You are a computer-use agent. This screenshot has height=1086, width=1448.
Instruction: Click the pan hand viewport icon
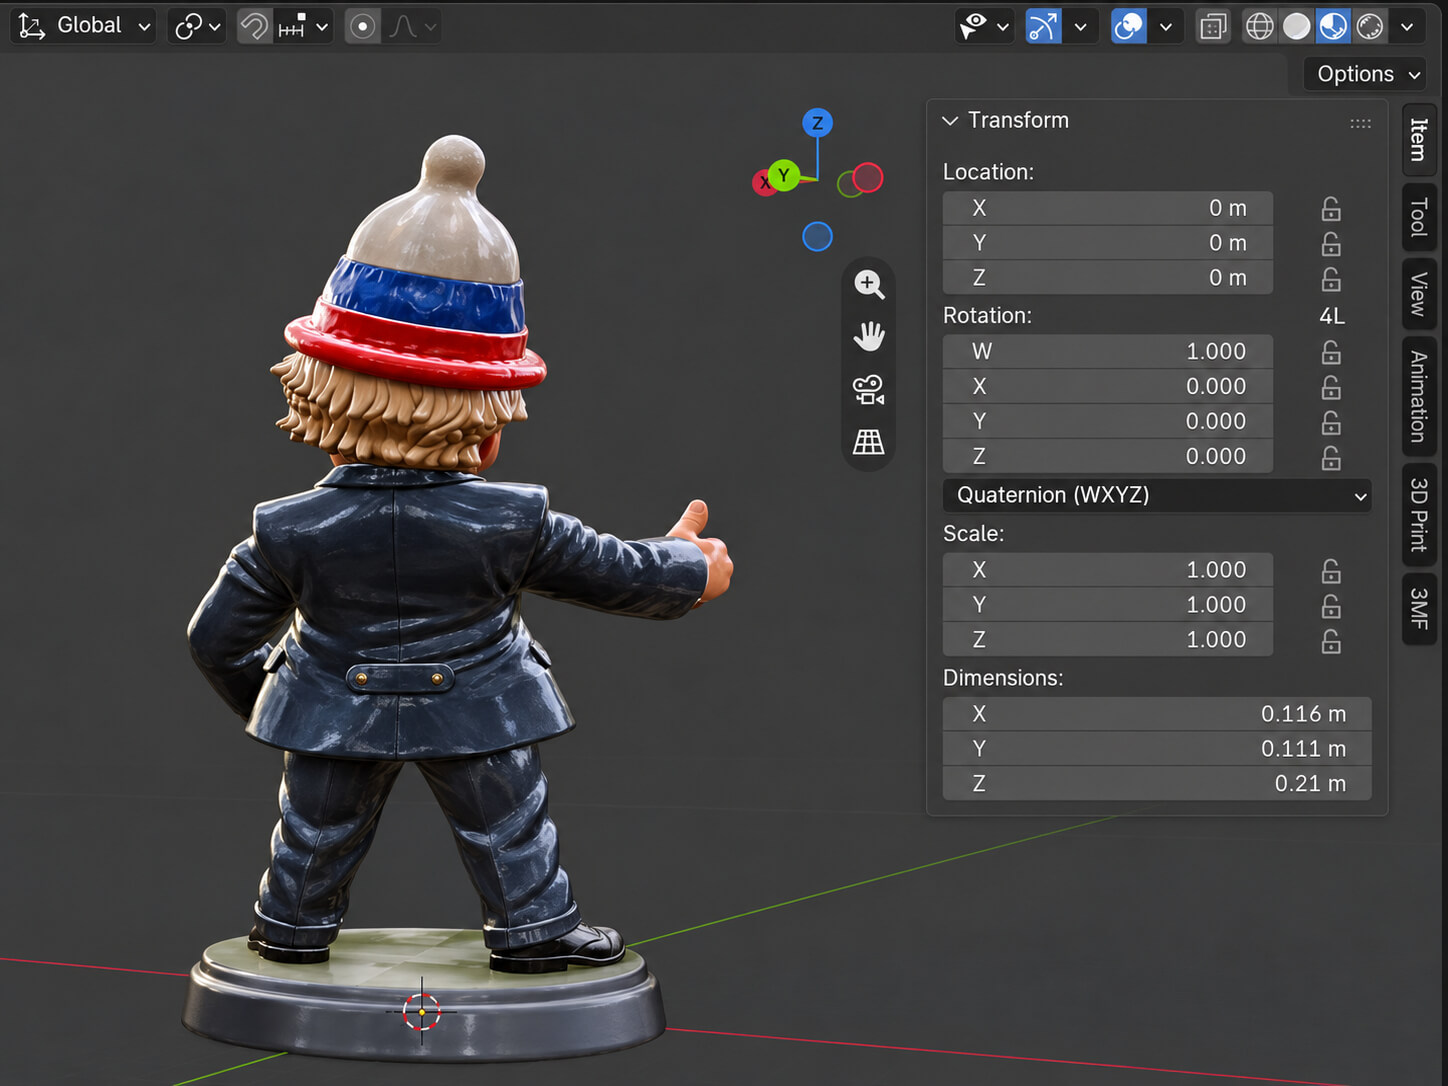[869, 336]
